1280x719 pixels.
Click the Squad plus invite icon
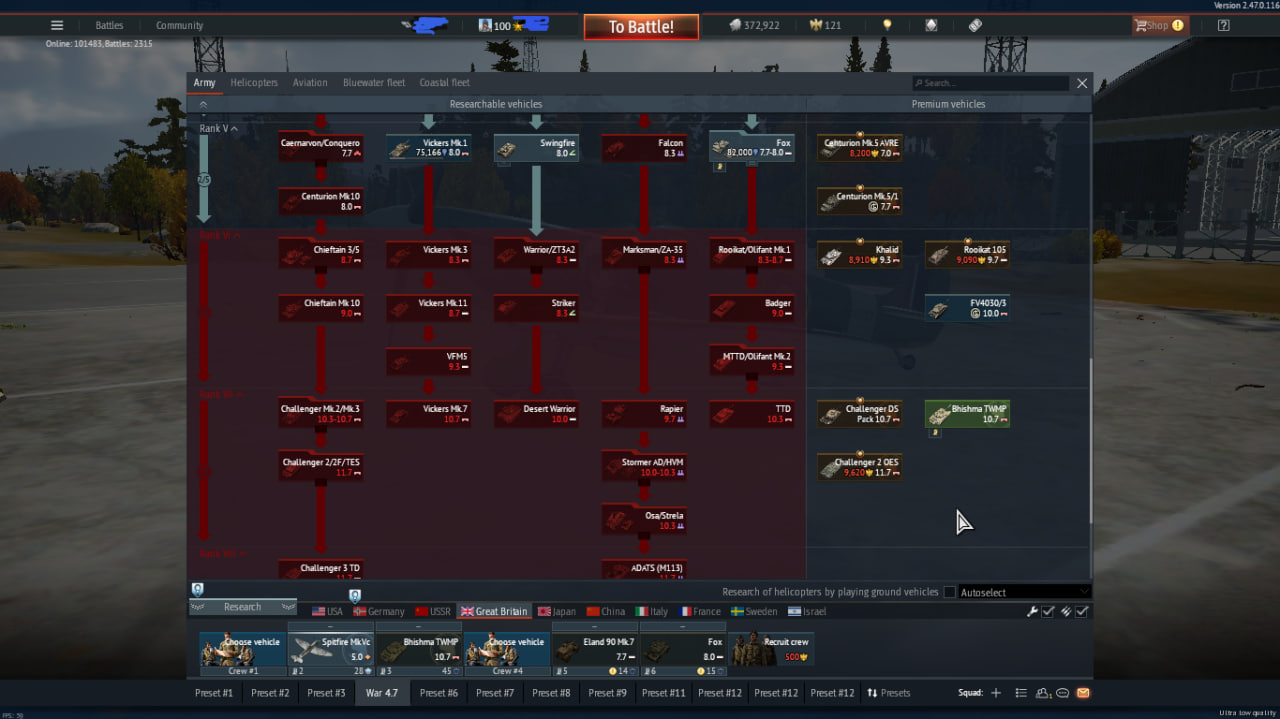coord(995,693)
